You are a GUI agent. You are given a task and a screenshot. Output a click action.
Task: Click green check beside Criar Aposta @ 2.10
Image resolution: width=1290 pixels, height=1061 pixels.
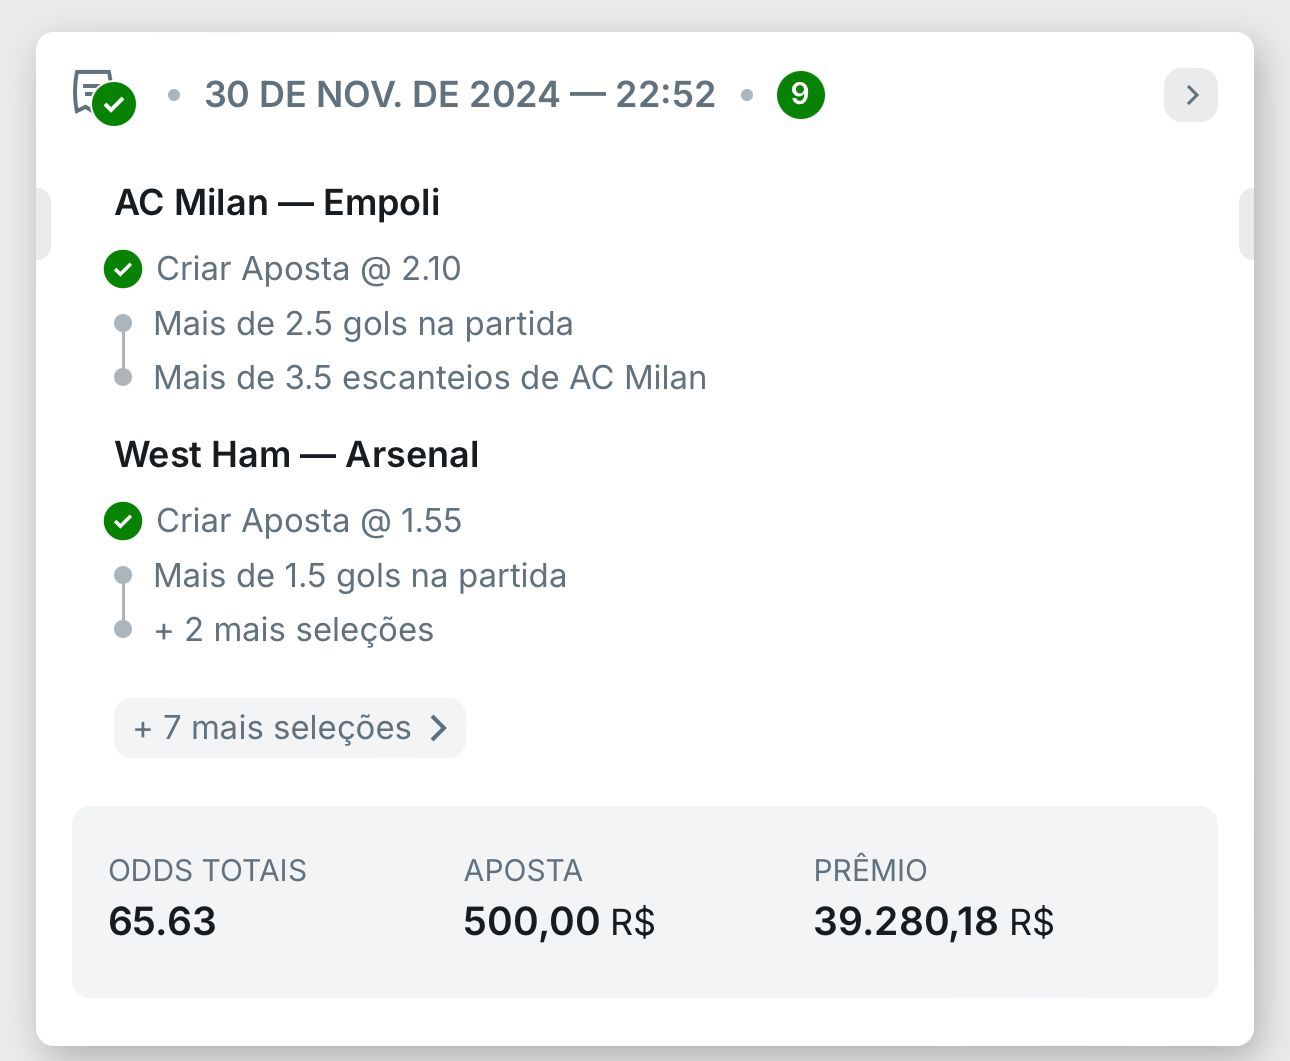tap(123, 269)
